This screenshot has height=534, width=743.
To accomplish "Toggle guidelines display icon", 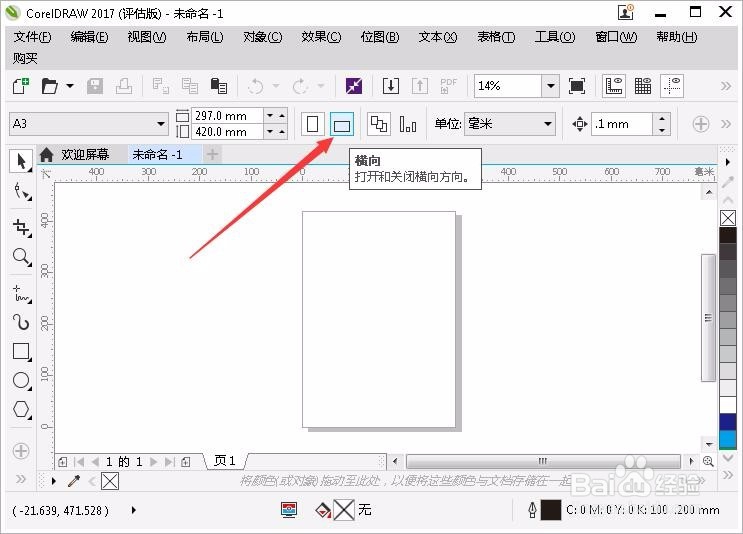I will click(672, 86).
